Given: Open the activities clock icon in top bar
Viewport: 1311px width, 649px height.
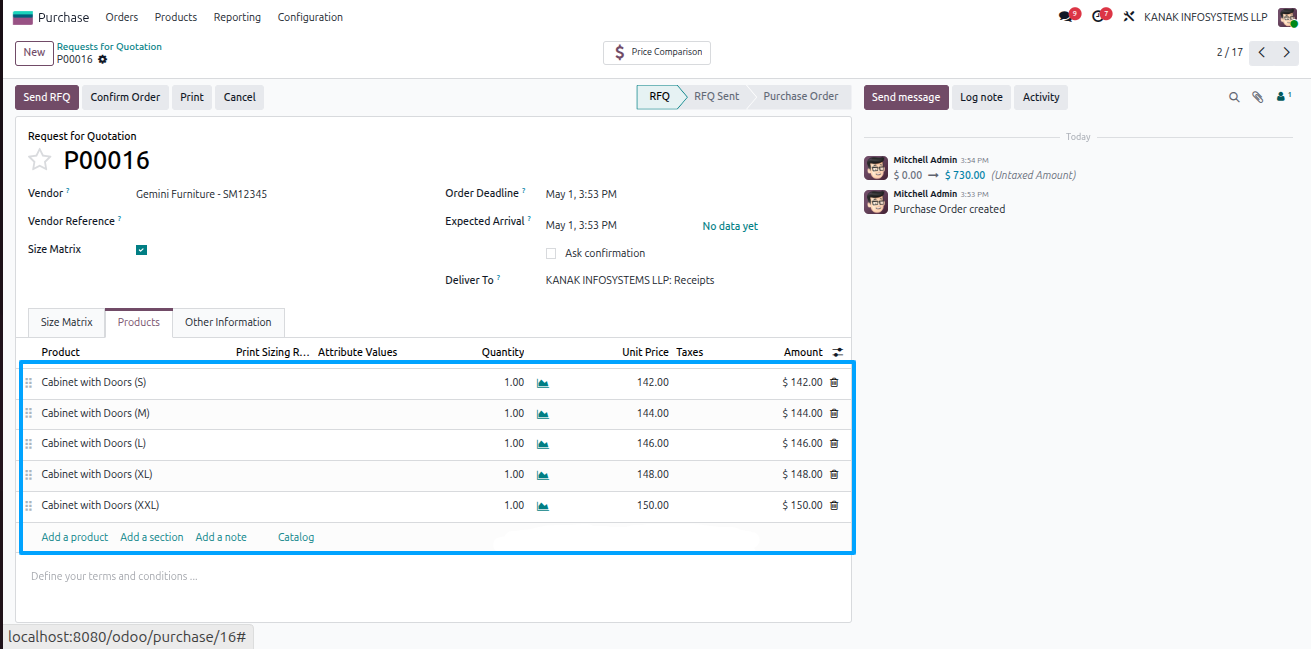Looking at the screenshot, I should [x=1097, y=17].
